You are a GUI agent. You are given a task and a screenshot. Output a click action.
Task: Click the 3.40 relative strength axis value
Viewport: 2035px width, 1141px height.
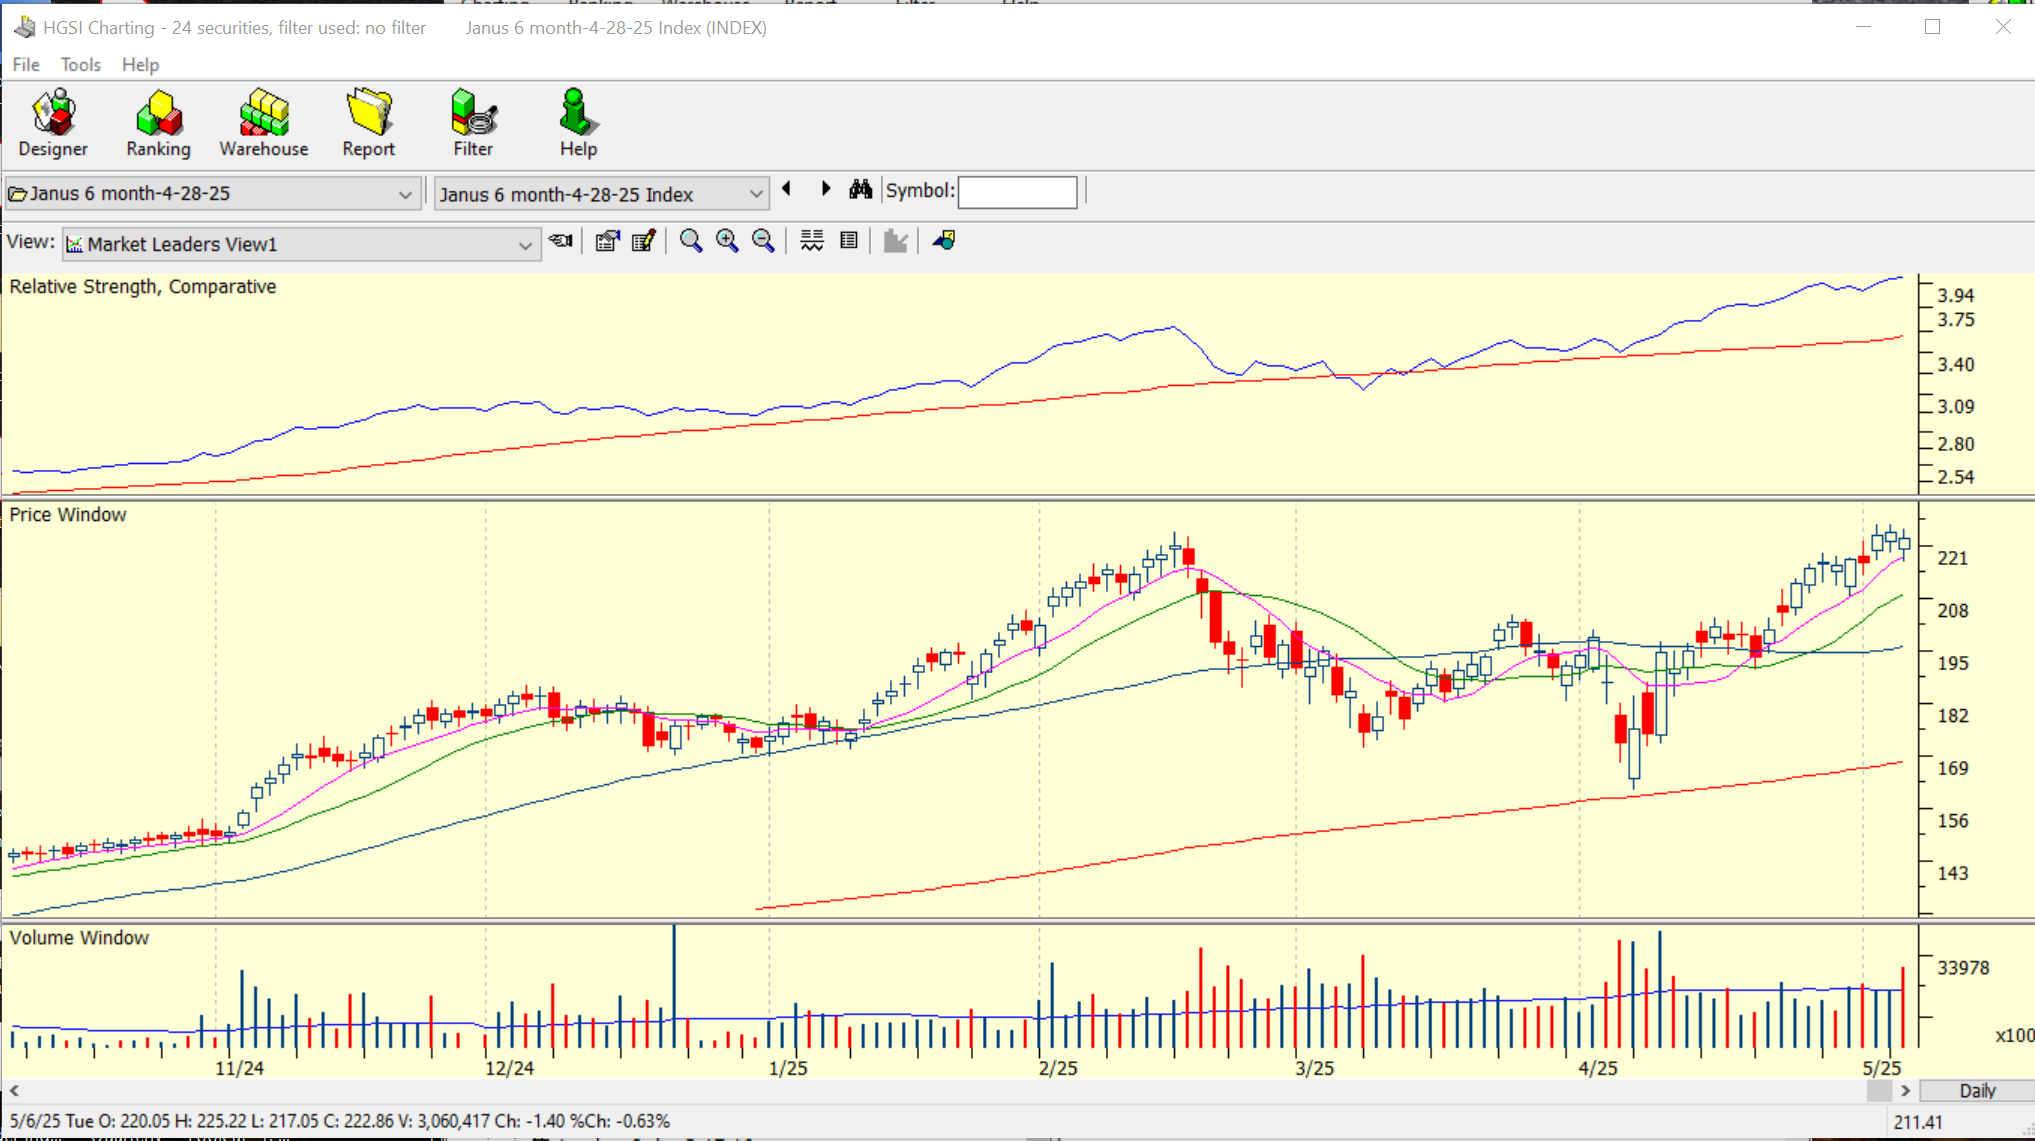point(1956,365)
